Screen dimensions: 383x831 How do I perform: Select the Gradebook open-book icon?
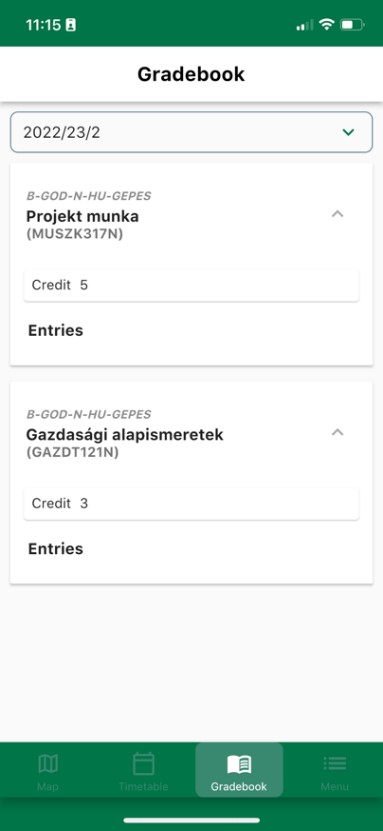point(239,764)
